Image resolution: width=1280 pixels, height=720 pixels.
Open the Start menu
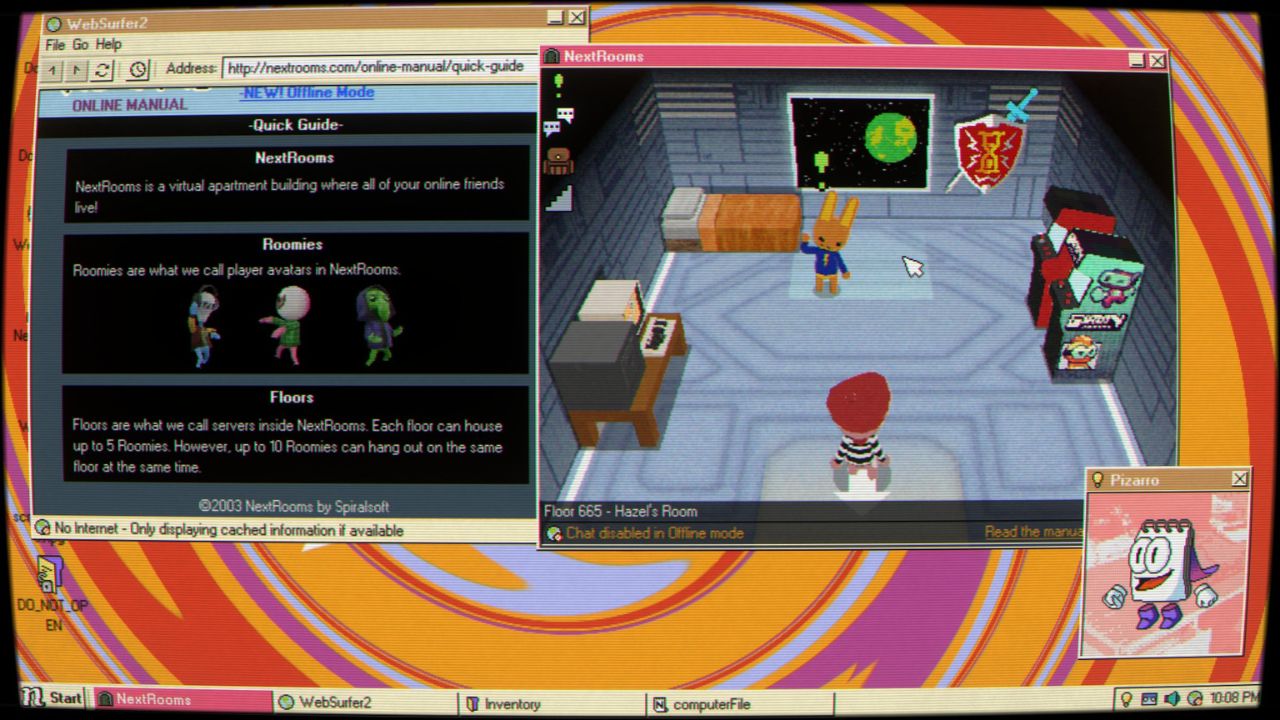tap(53, 698)
